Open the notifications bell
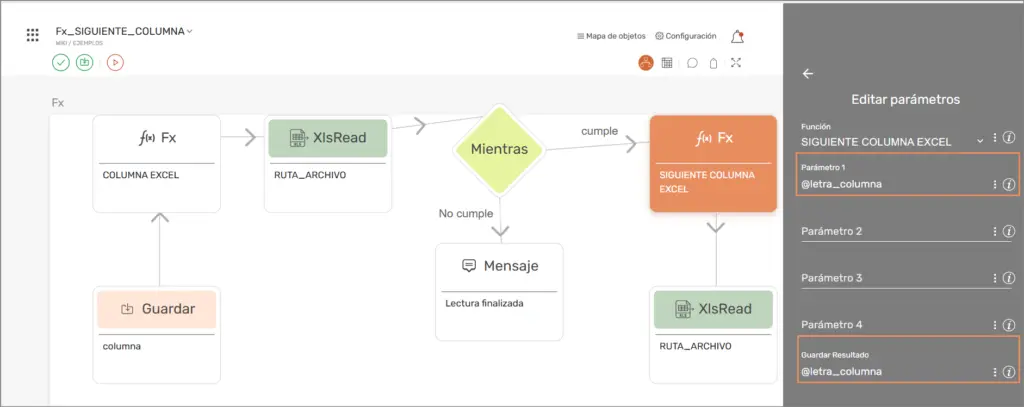Viewport: 1024px width, 407px height. coord(737,36)
